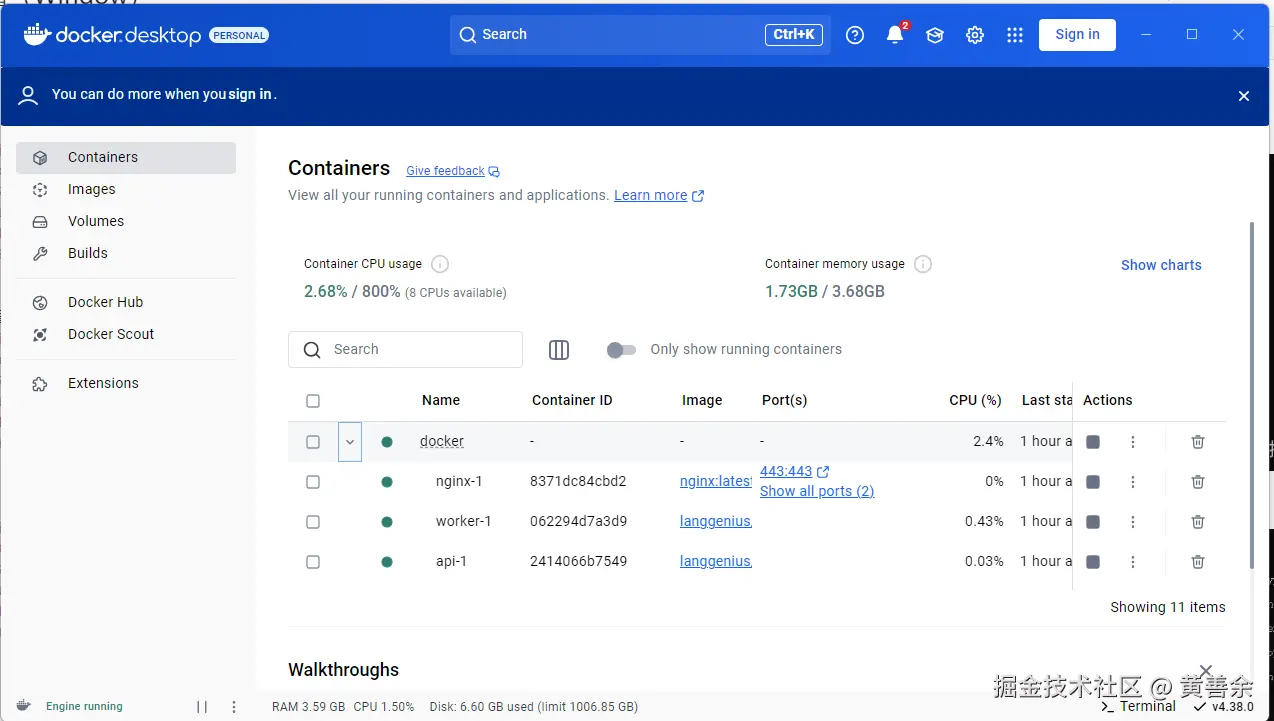Open the Learn more link
Screen dimensions: 1274x721
659,196
